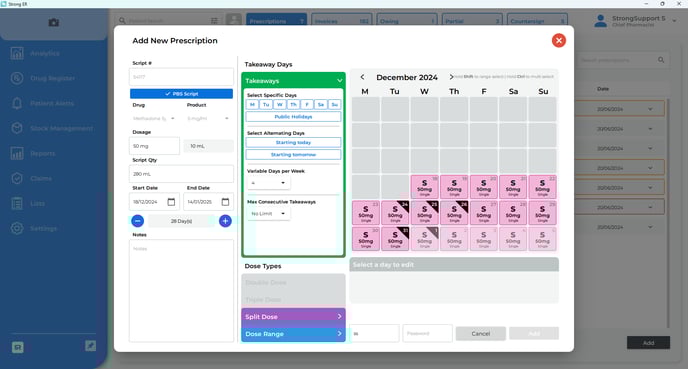The width and height of the screenshot is (688, 369).
Task: Click the blue plus days button
Action: click(x=225, y=221)
